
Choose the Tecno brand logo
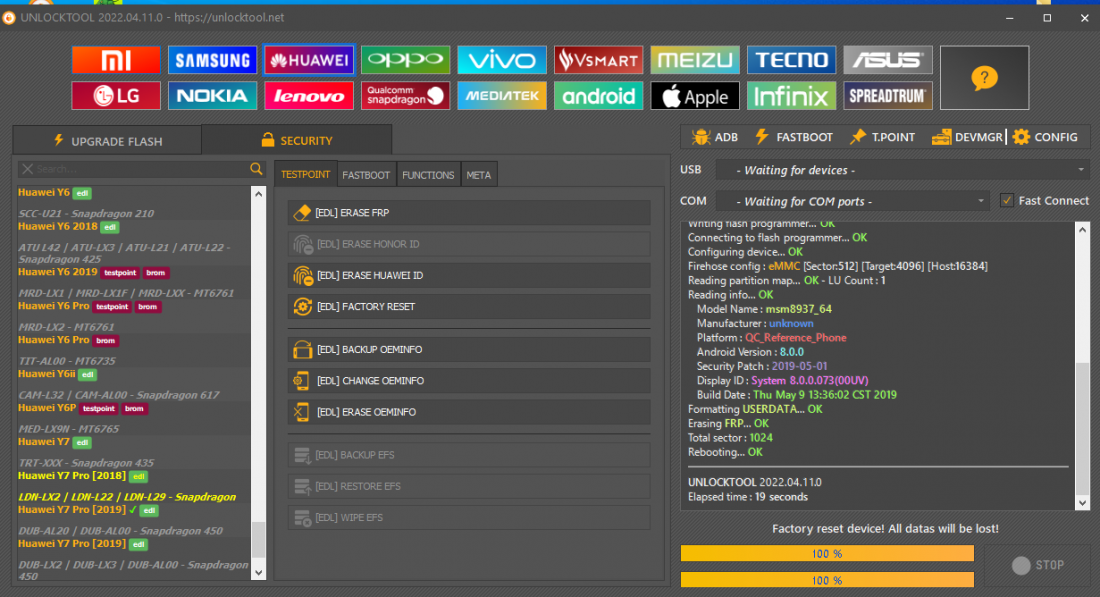(791, 60)
